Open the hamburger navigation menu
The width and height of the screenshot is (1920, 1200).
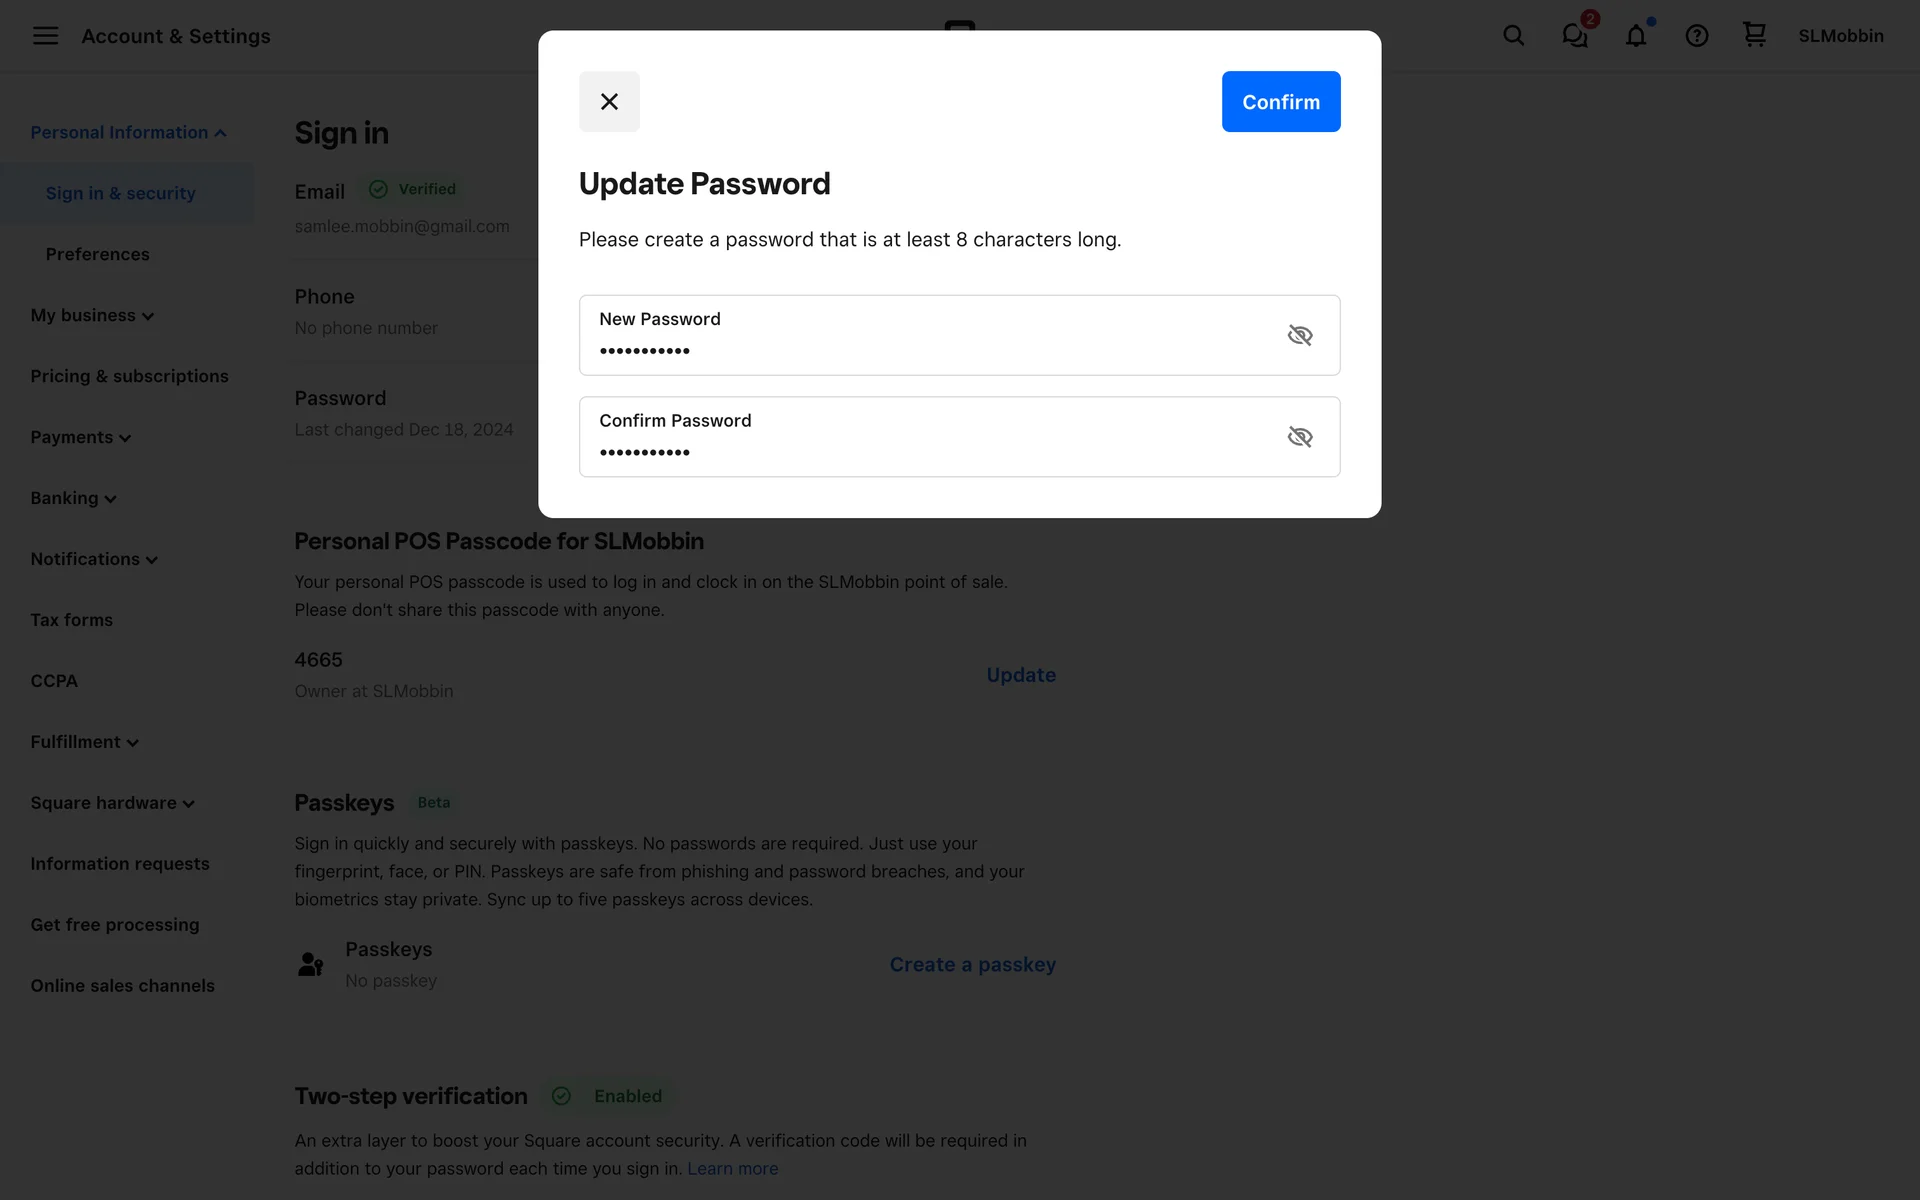click(45, 36)
